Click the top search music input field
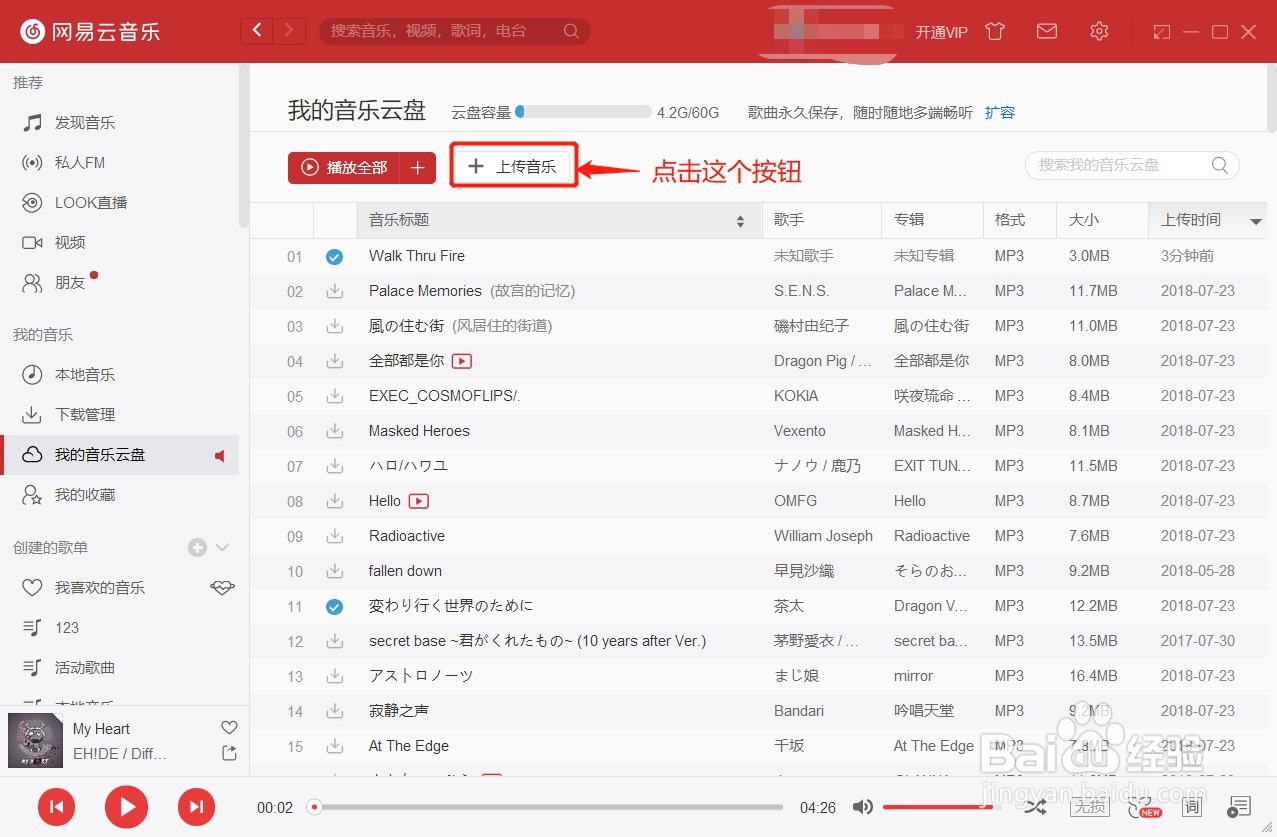Screen dimensions: 1277x837 point(455,31)
